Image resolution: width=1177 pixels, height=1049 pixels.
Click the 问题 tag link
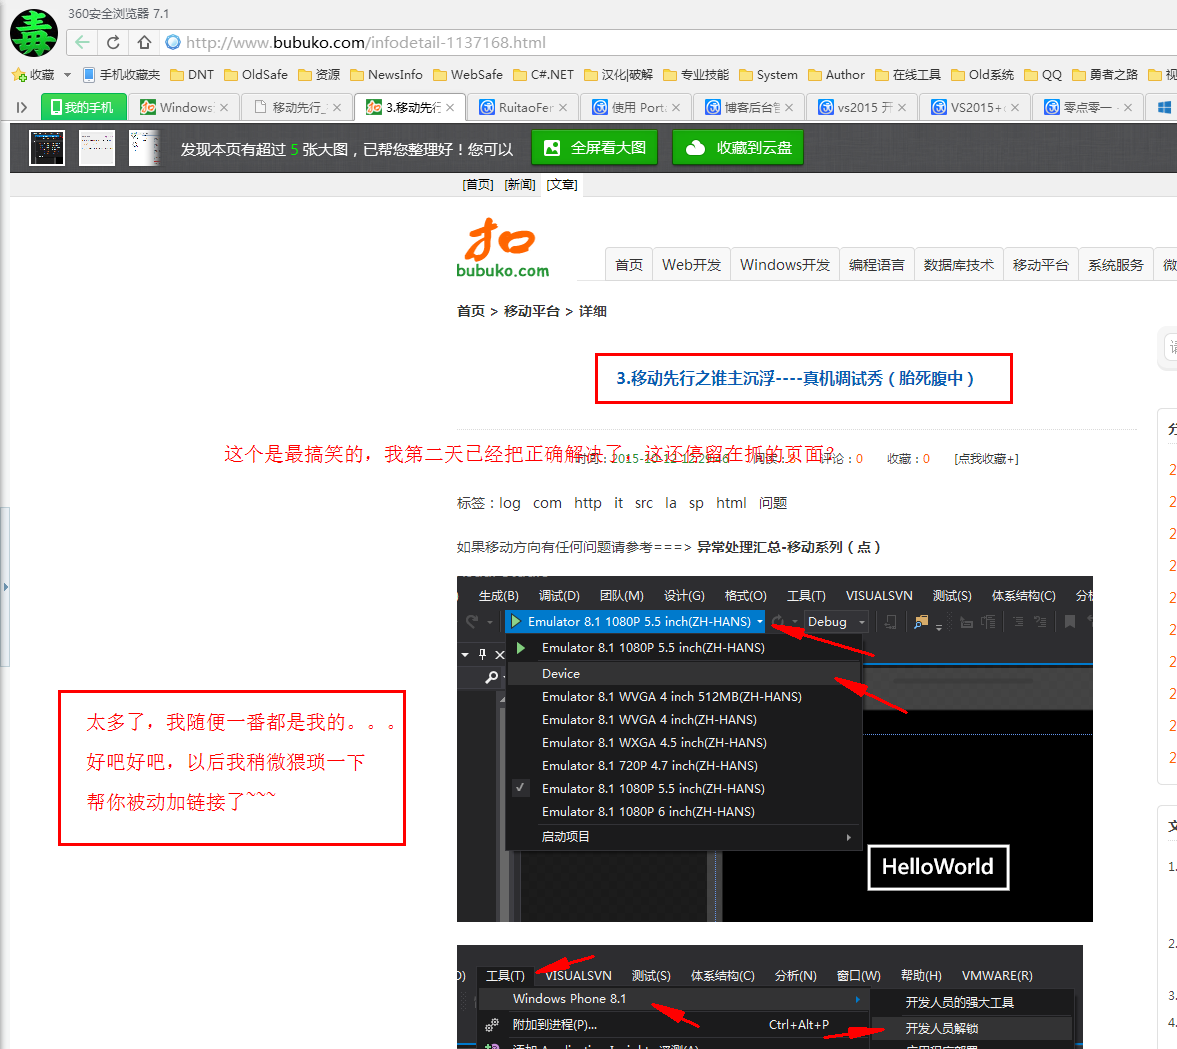pos(772,503)
